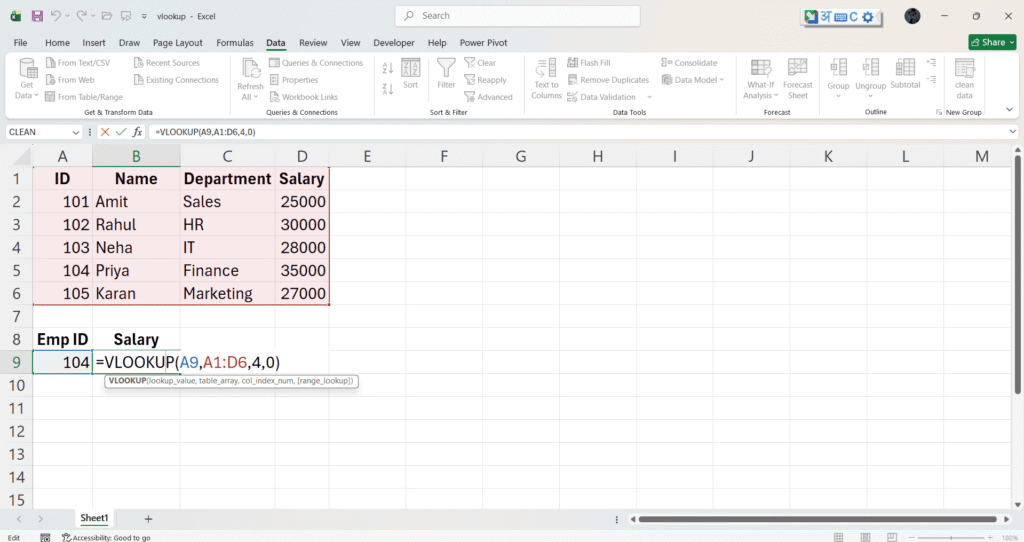Click Remove Duplicates
This screenshot has height=542, width=1024.
[608, 80]
